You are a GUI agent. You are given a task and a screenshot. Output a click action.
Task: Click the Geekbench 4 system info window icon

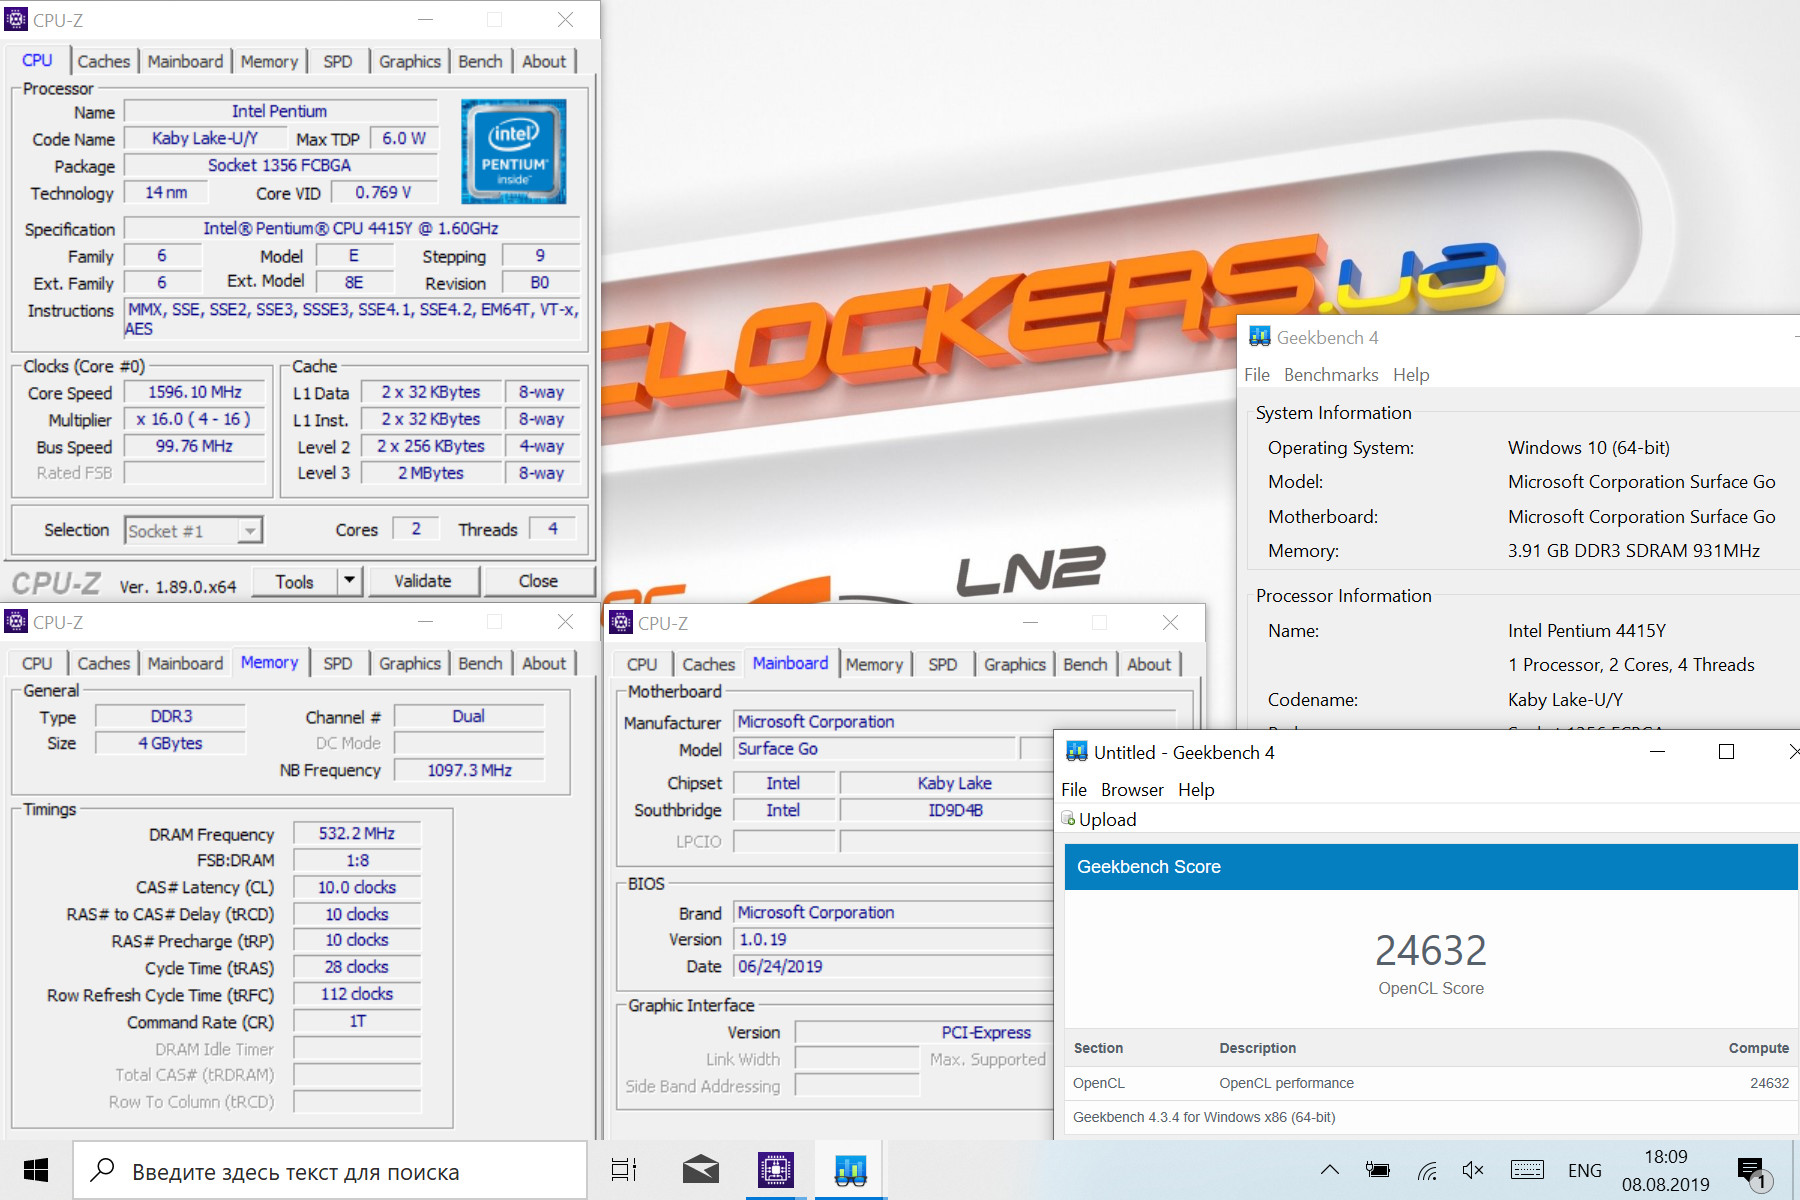(1259, 337)
